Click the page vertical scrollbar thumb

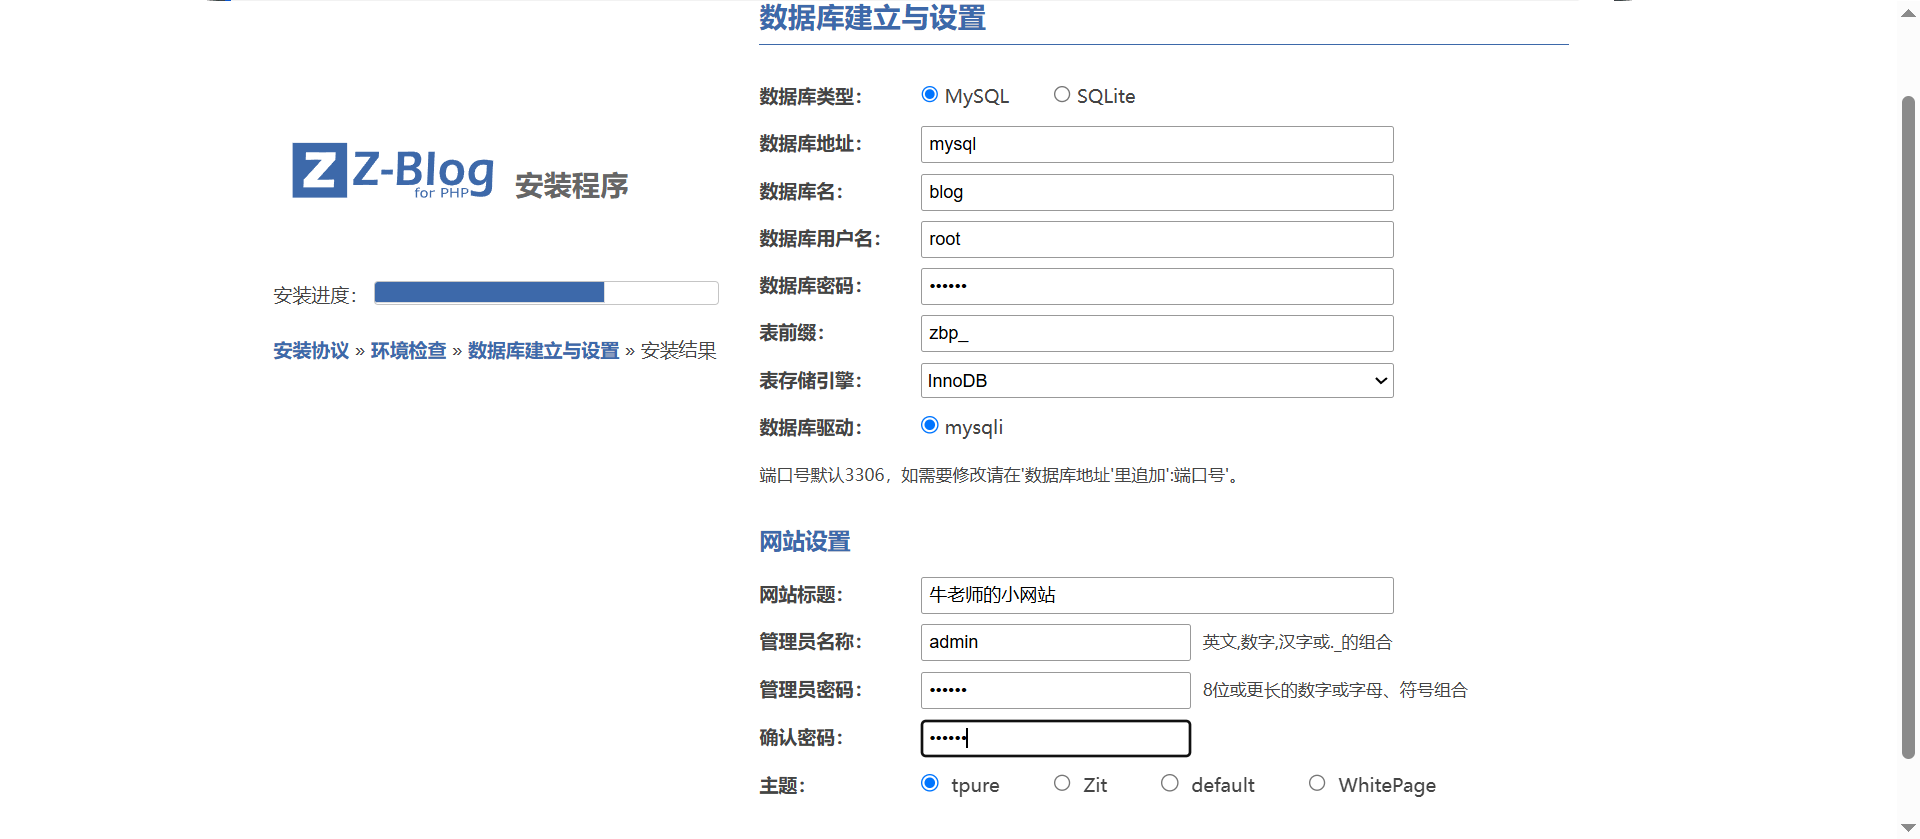1908,427
